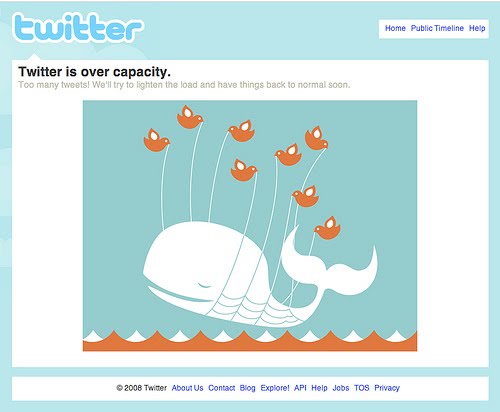Click the whale's closed eye

pyautogui.click(x=205, y=286)
